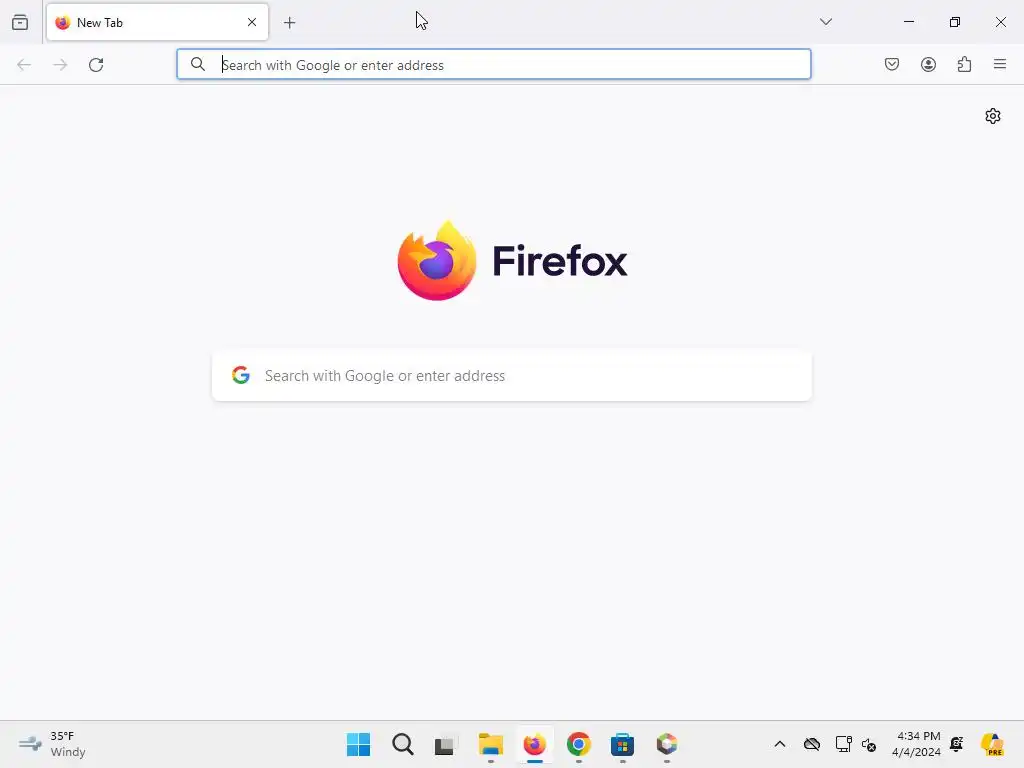Open Task View on taskbar
Viewport: 1024px width, 768px height.
pos(445,745)
